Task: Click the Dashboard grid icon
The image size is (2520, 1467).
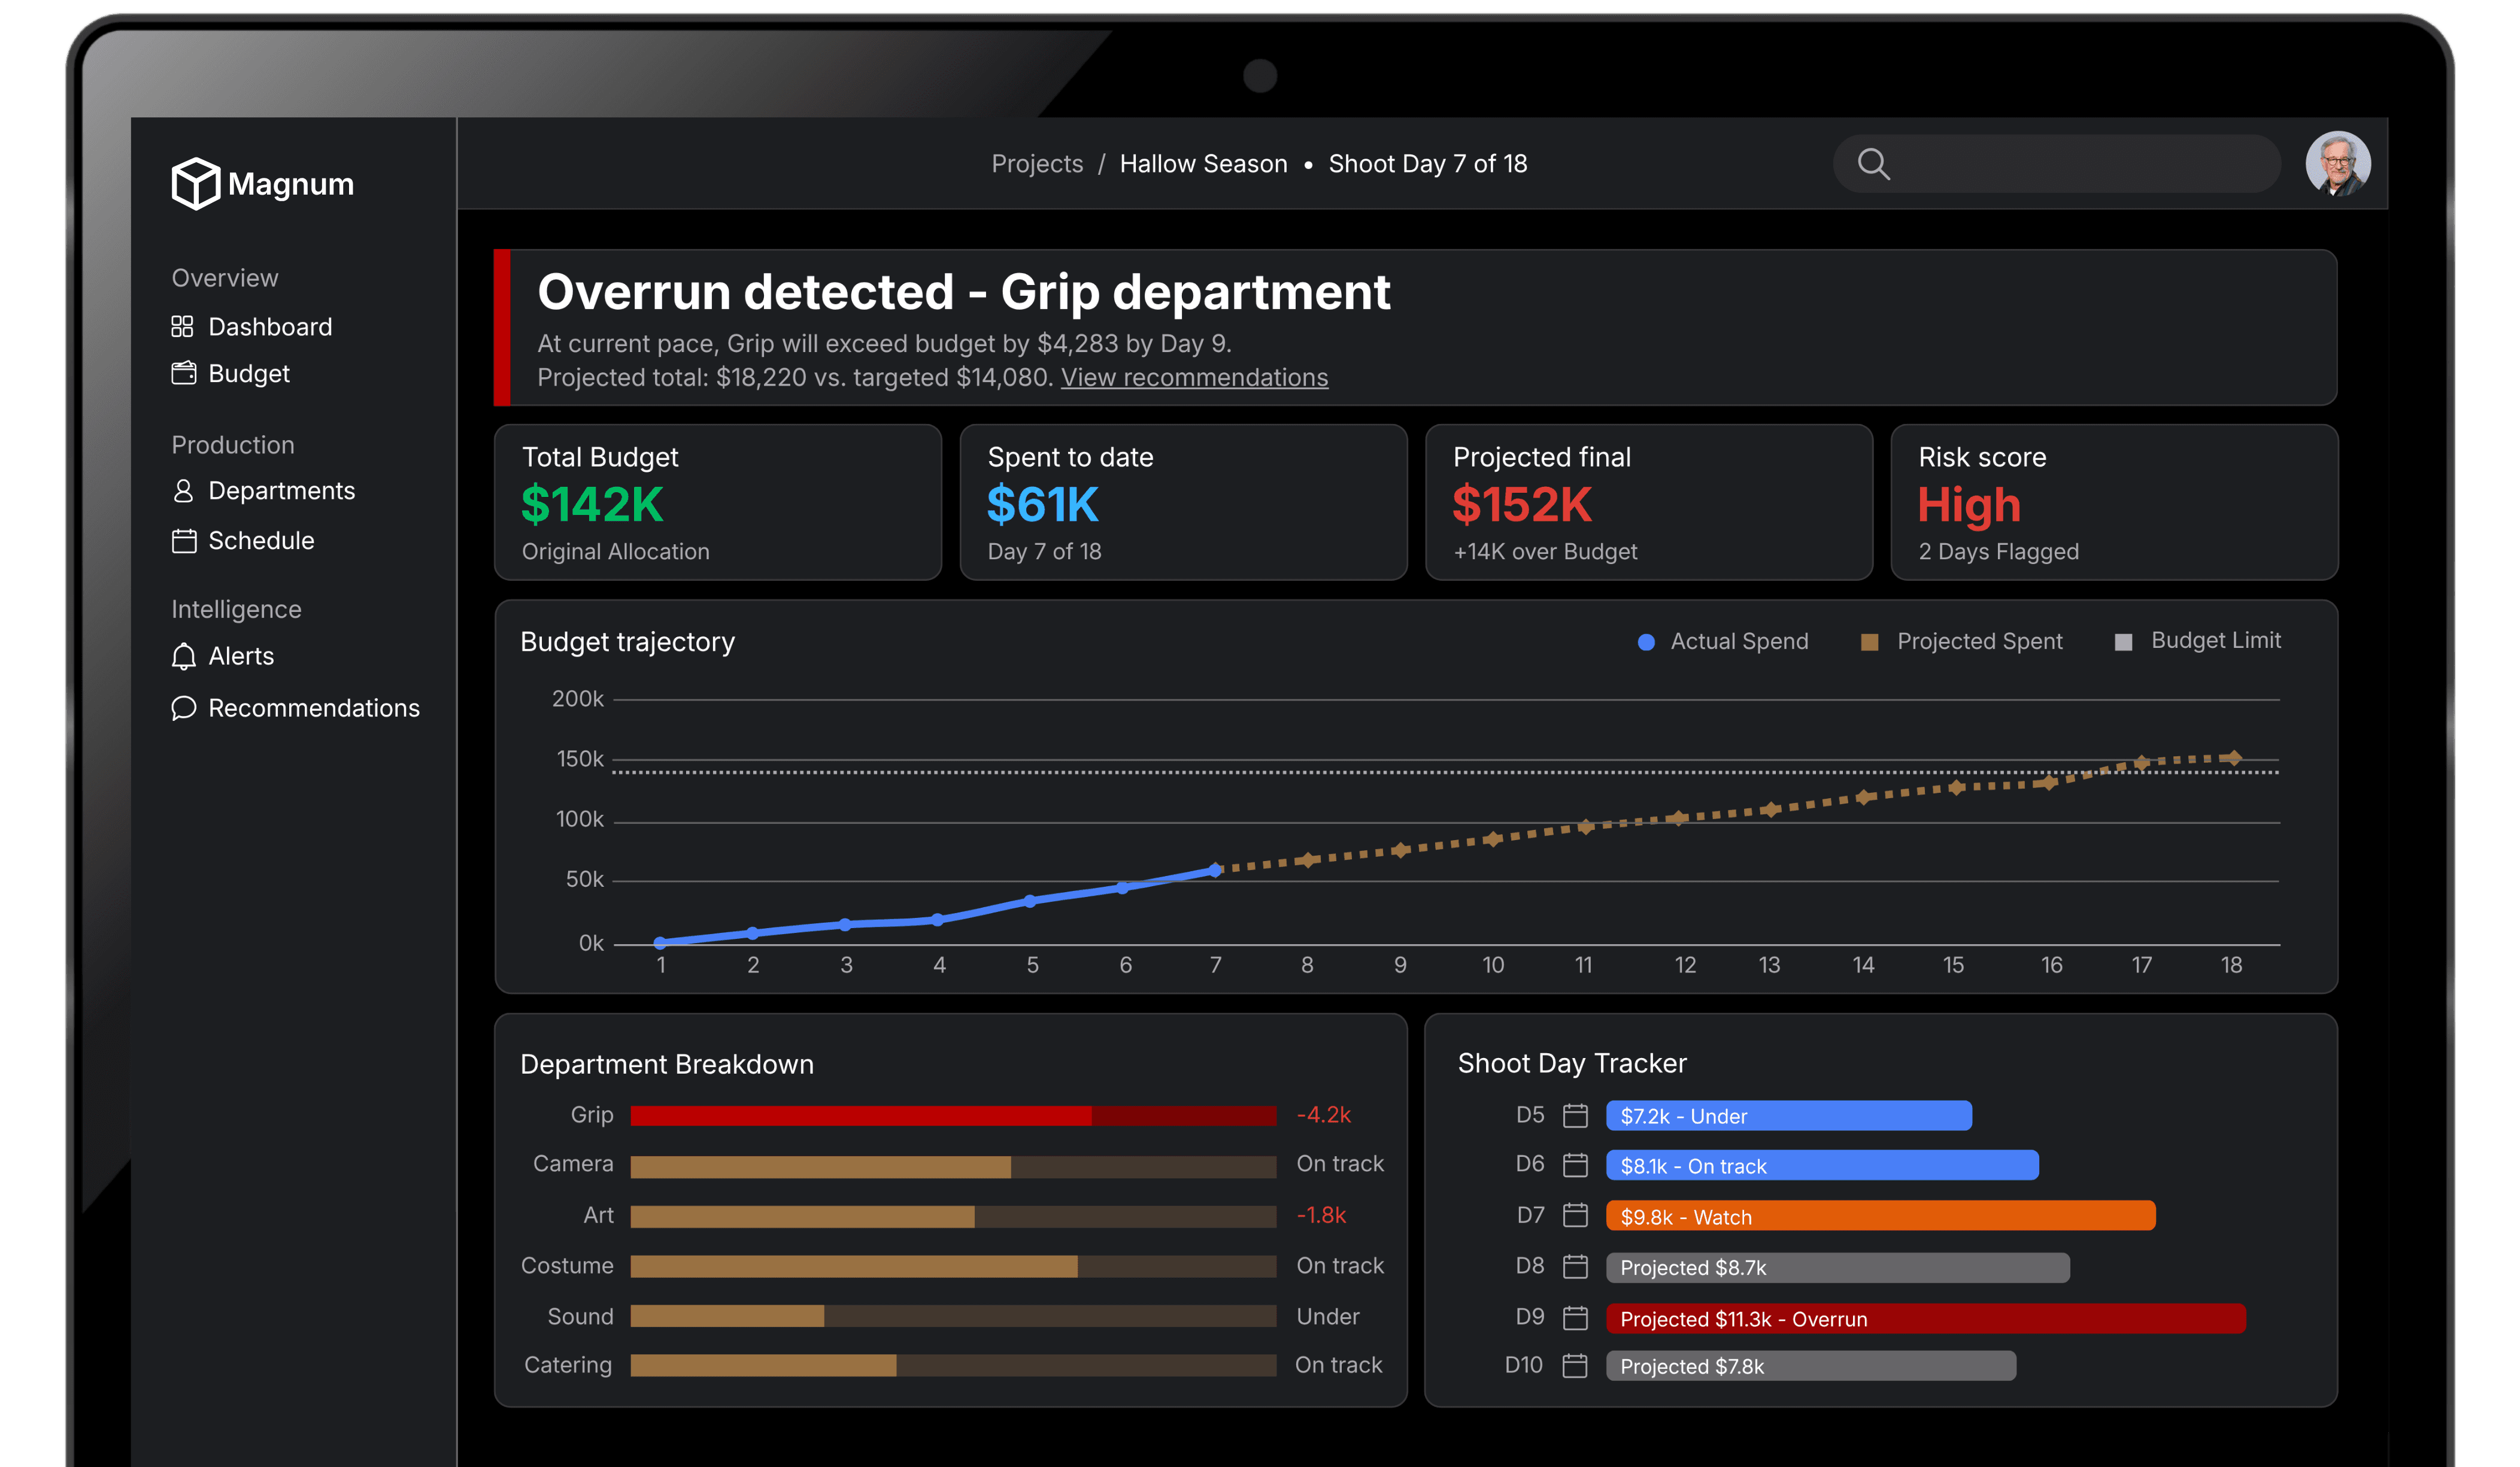Action: pyautogui.click(x=182, y=327)
